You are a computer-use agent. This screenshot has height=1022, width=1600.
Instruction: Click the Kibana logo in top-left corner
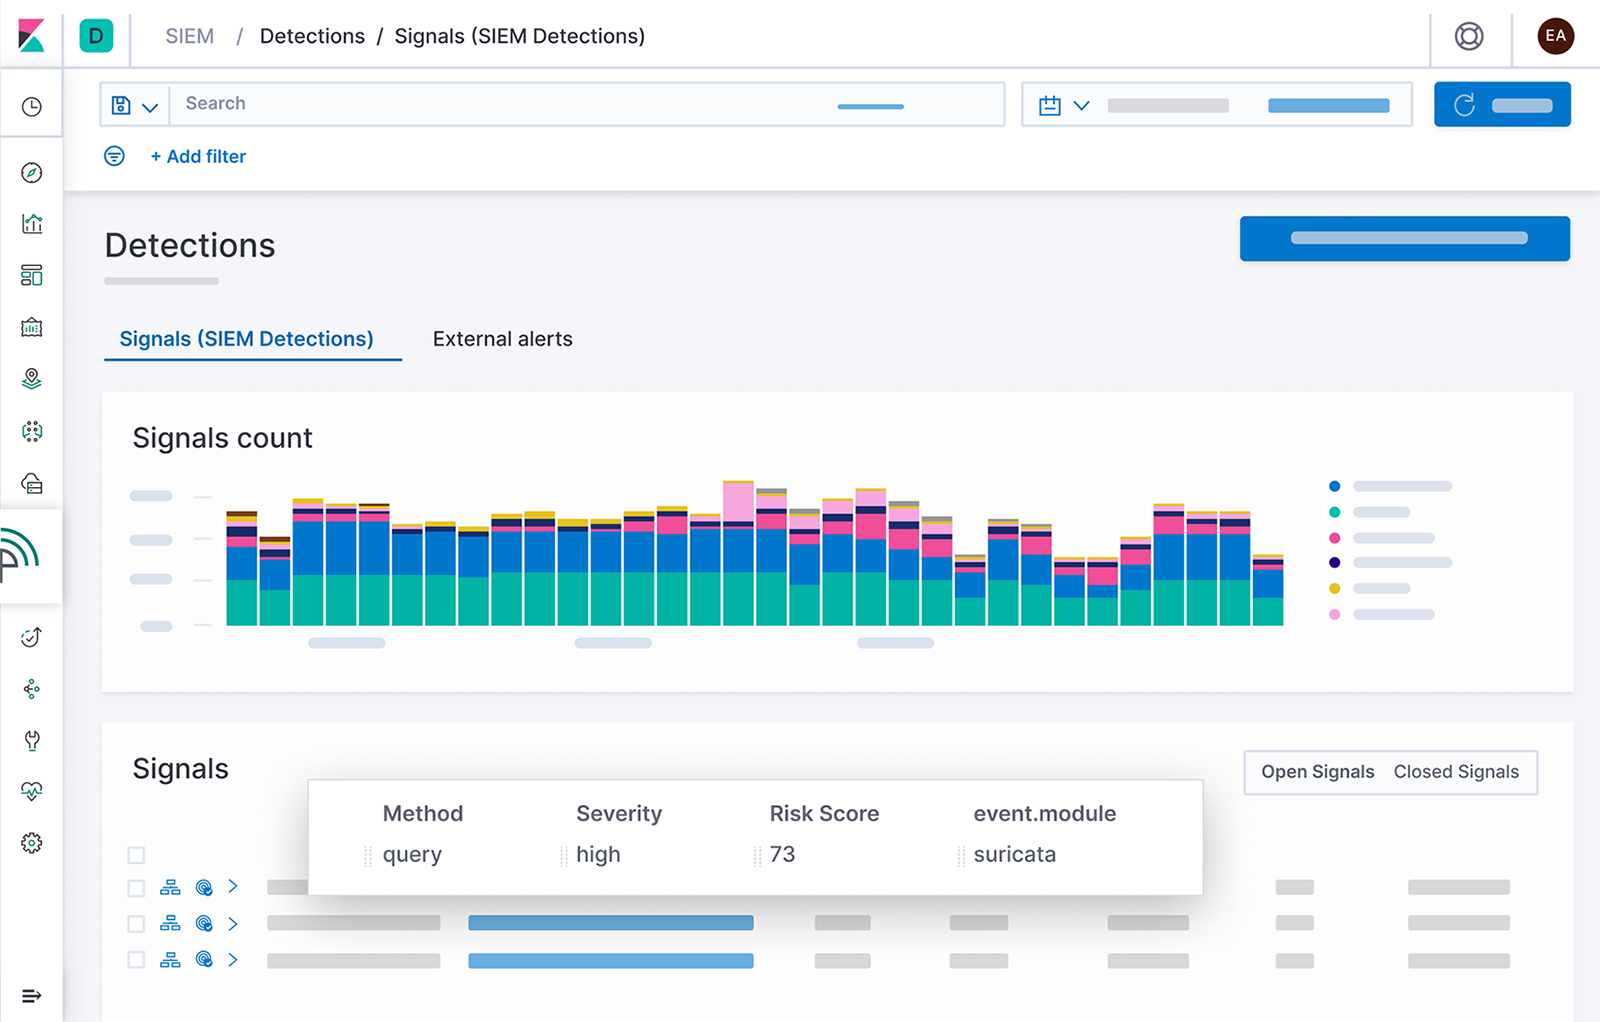32,36
